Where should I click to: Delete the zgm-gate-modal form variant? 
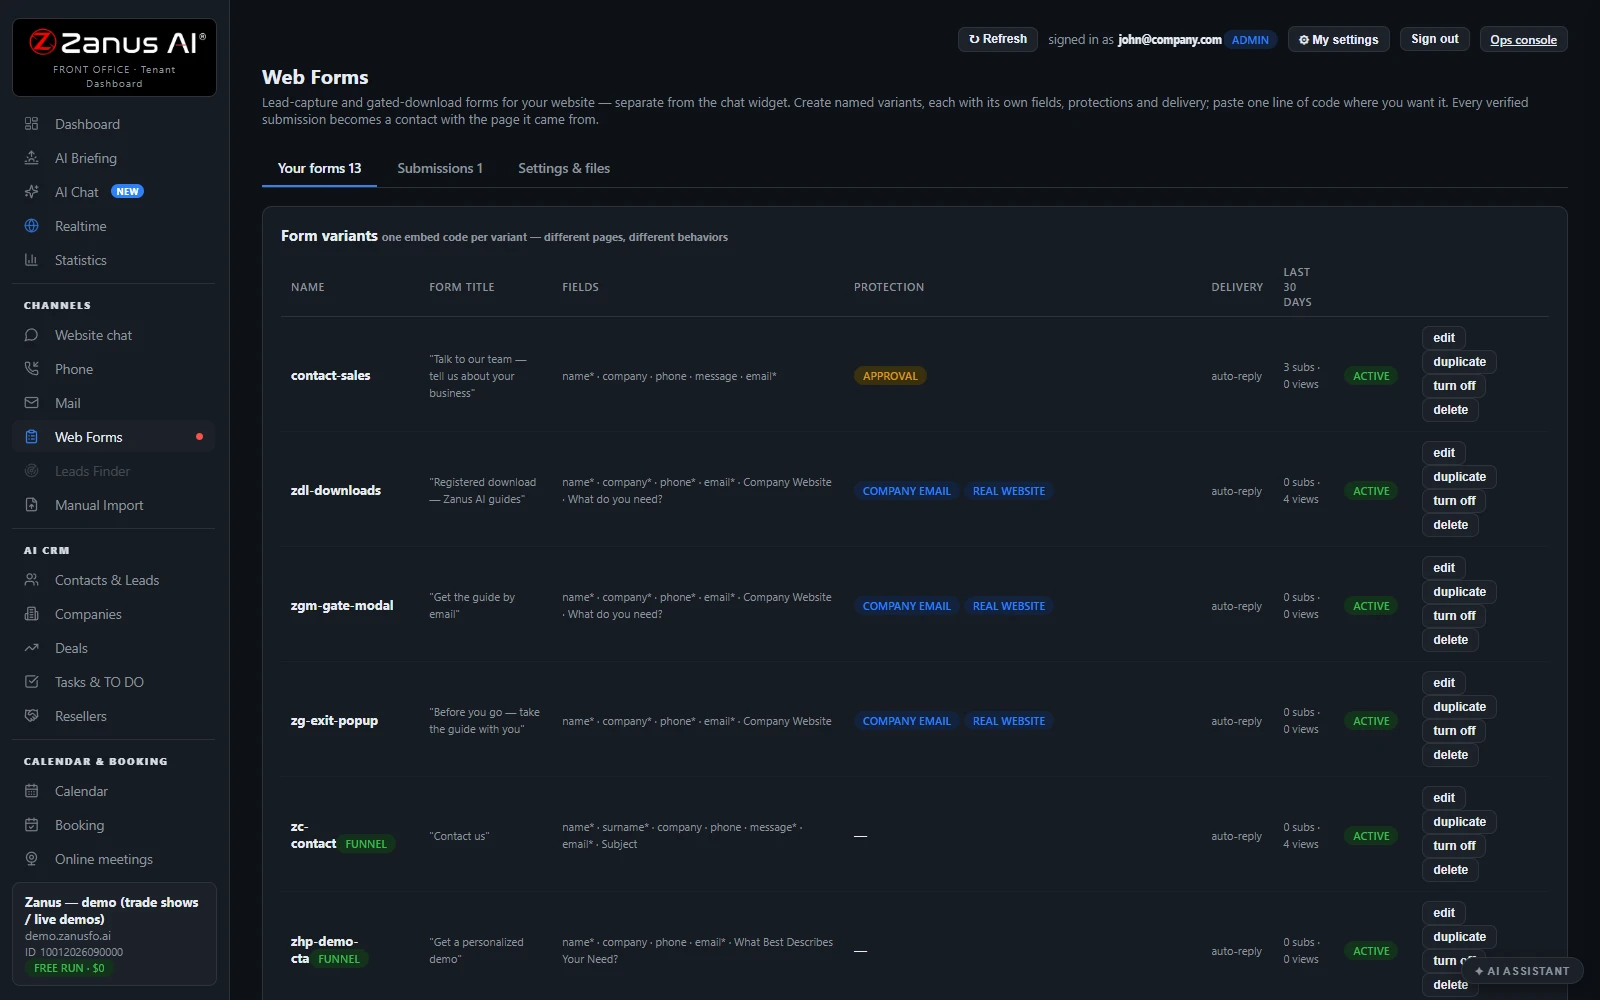[1450, 640]
